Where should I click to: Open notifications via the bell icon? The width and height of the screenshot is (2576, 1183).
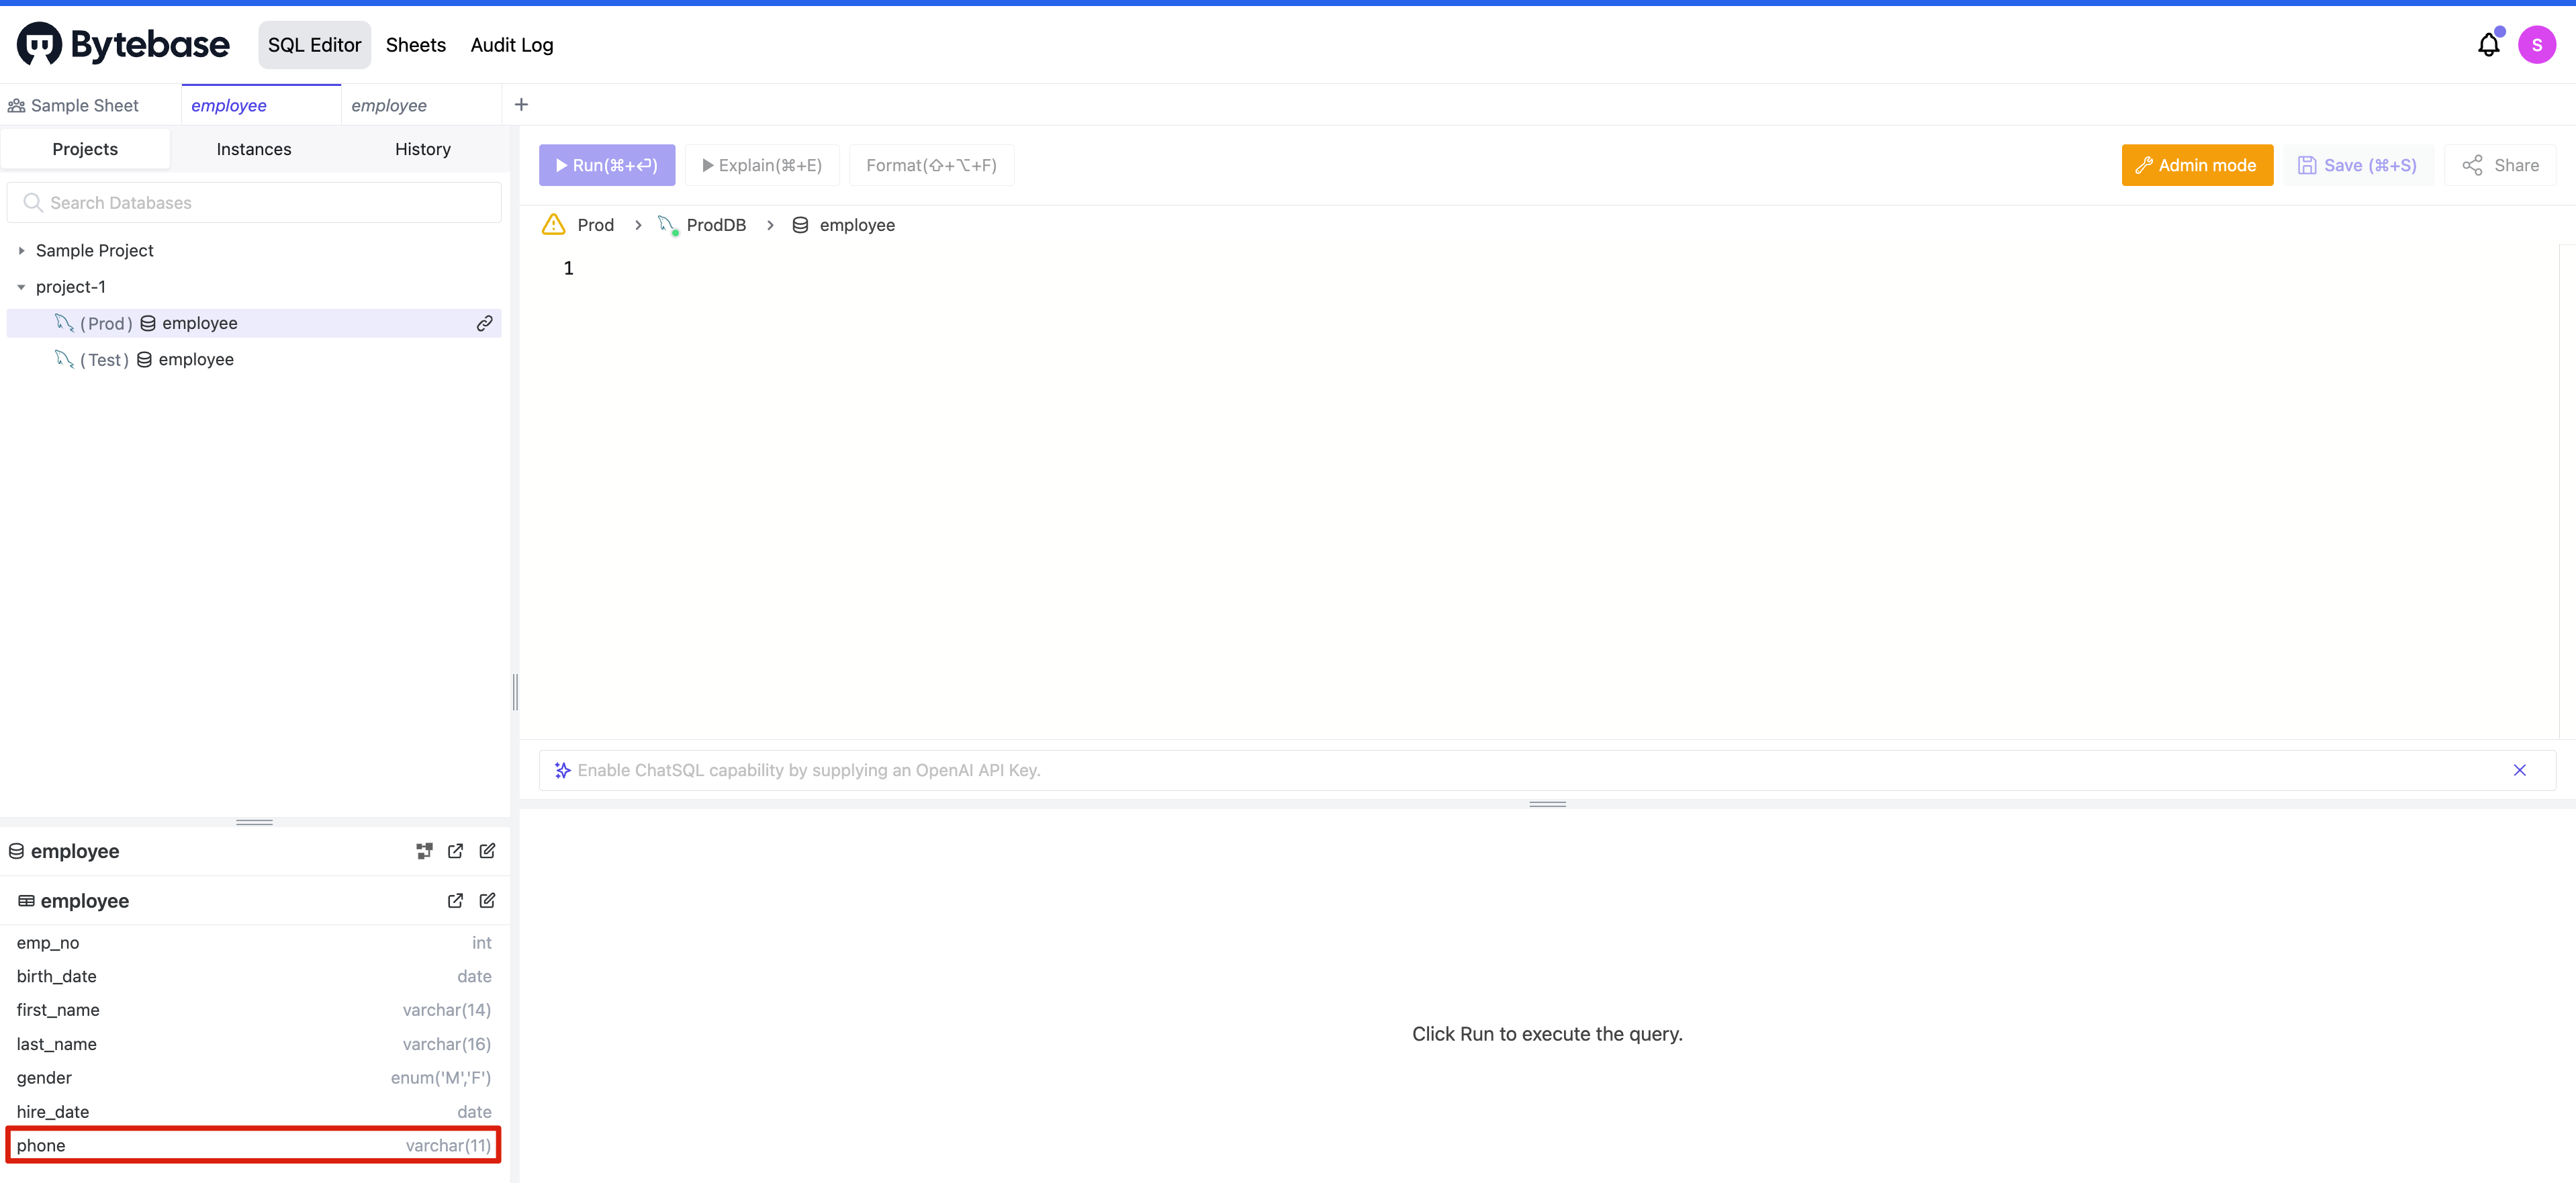click(x=2488, y=44)
